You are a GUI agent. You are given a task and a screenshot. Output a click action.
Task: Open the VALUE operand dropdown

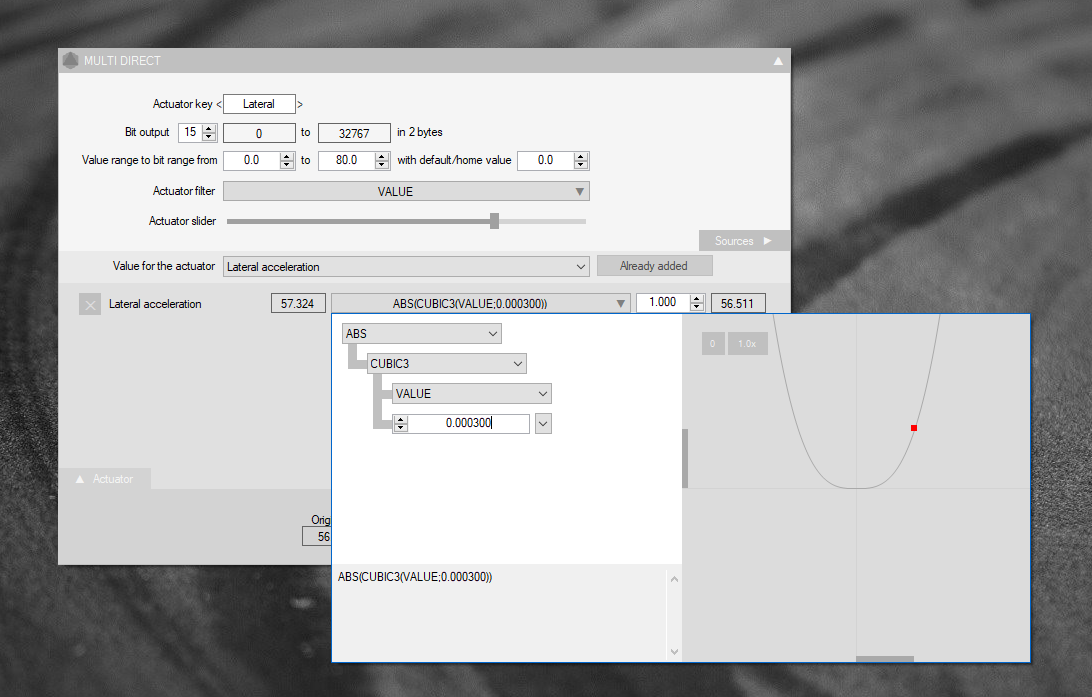tap(471, 393)
